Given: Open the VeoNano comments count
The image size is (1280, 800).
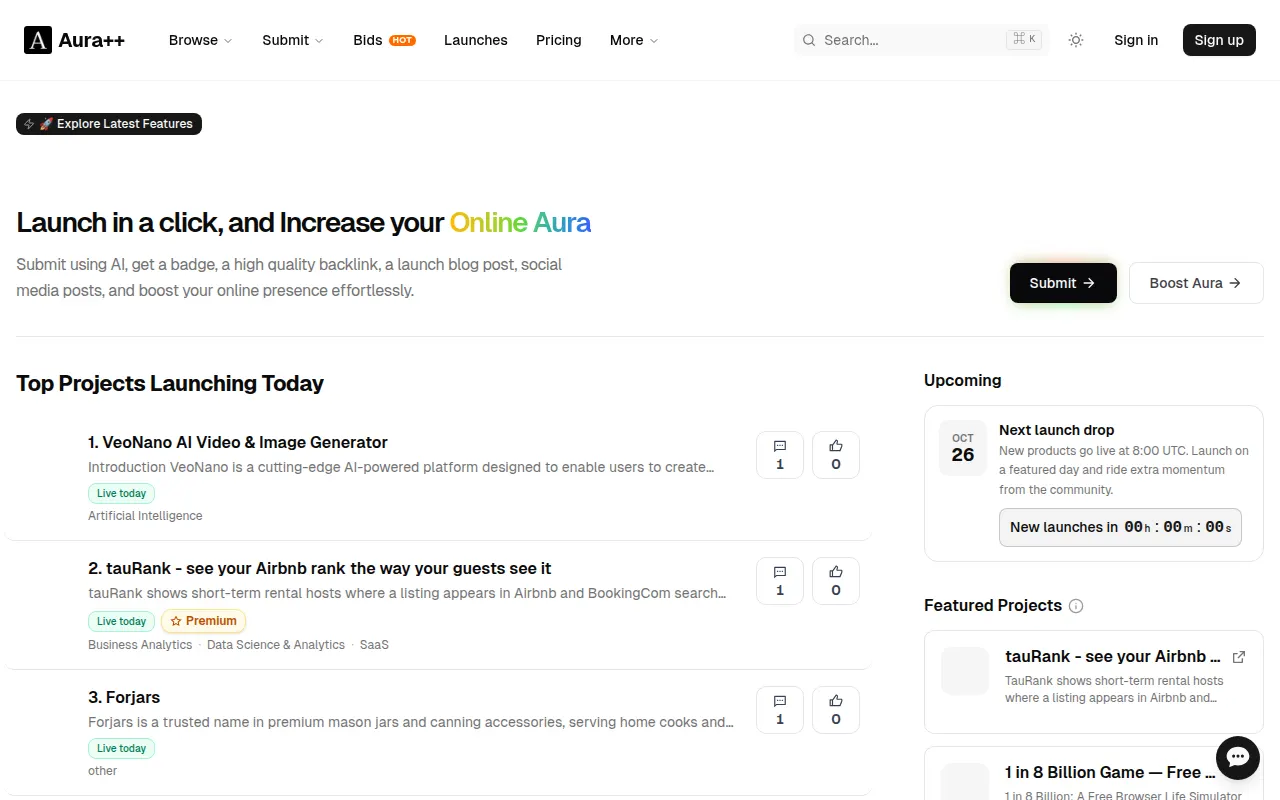Looking at the screenshot, I should pyautogui.click(x=780, y=455).
